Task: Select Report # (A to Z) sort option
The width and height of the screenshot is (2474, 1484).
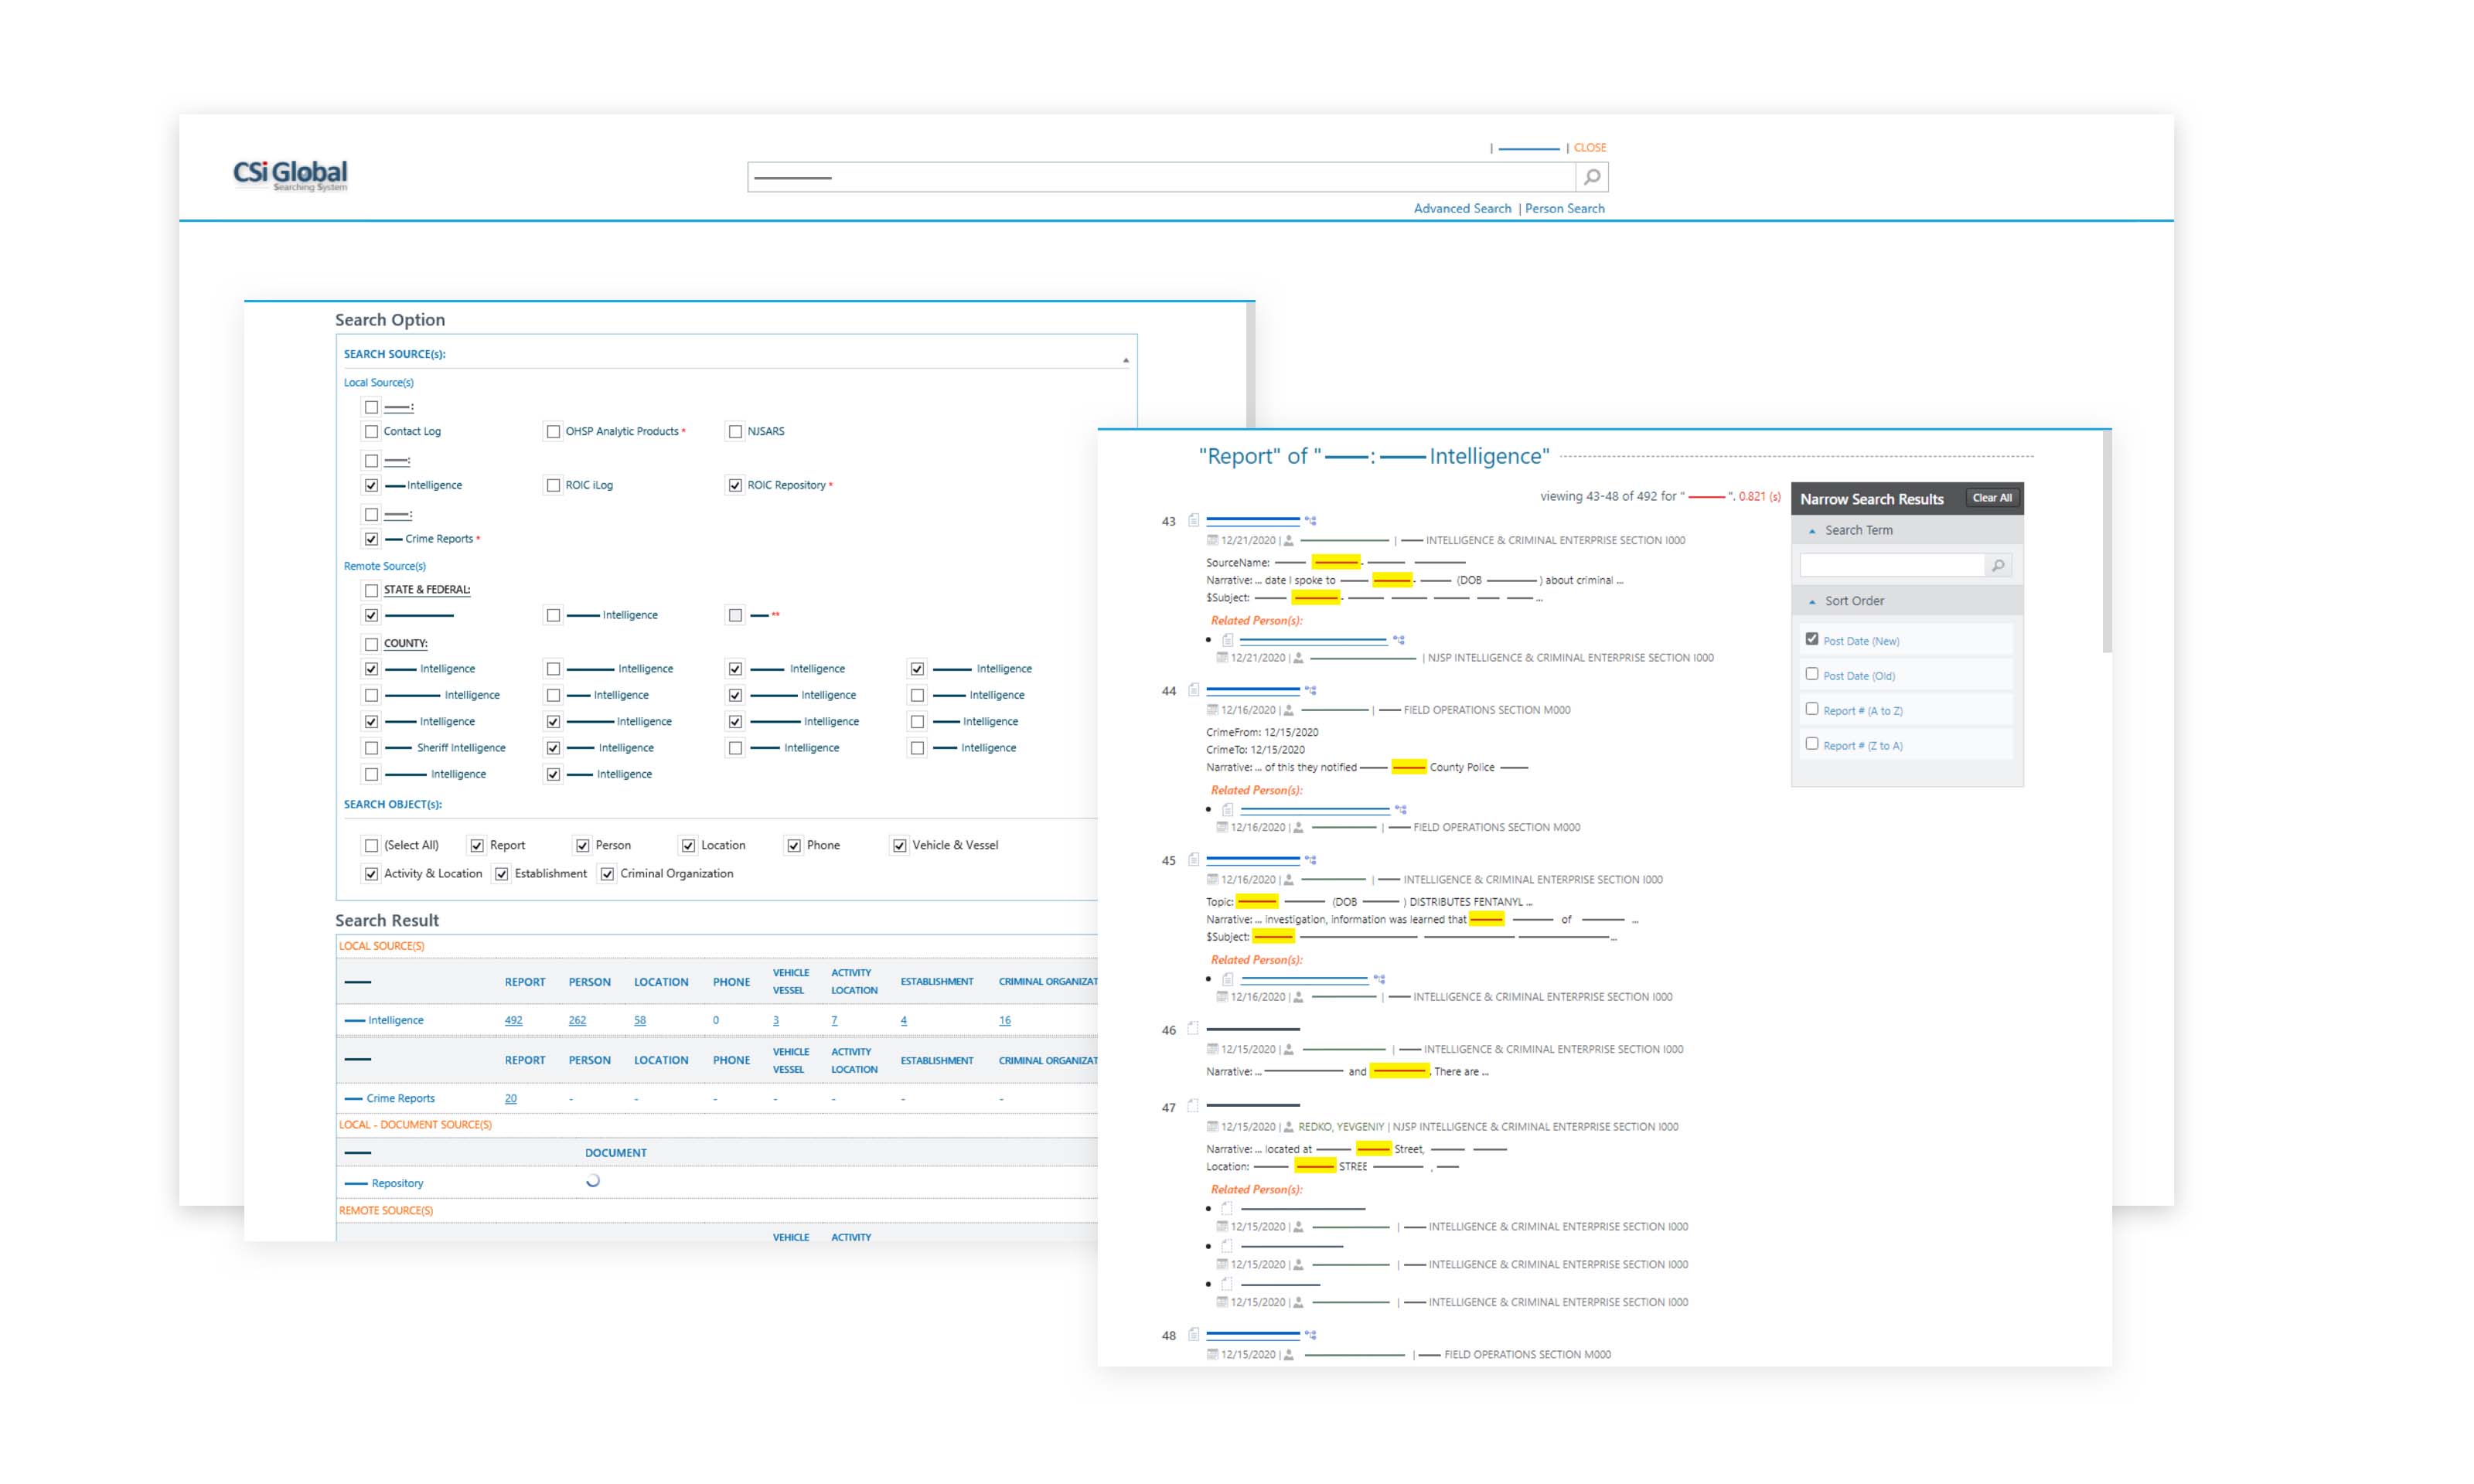Action: (1812, 709)
